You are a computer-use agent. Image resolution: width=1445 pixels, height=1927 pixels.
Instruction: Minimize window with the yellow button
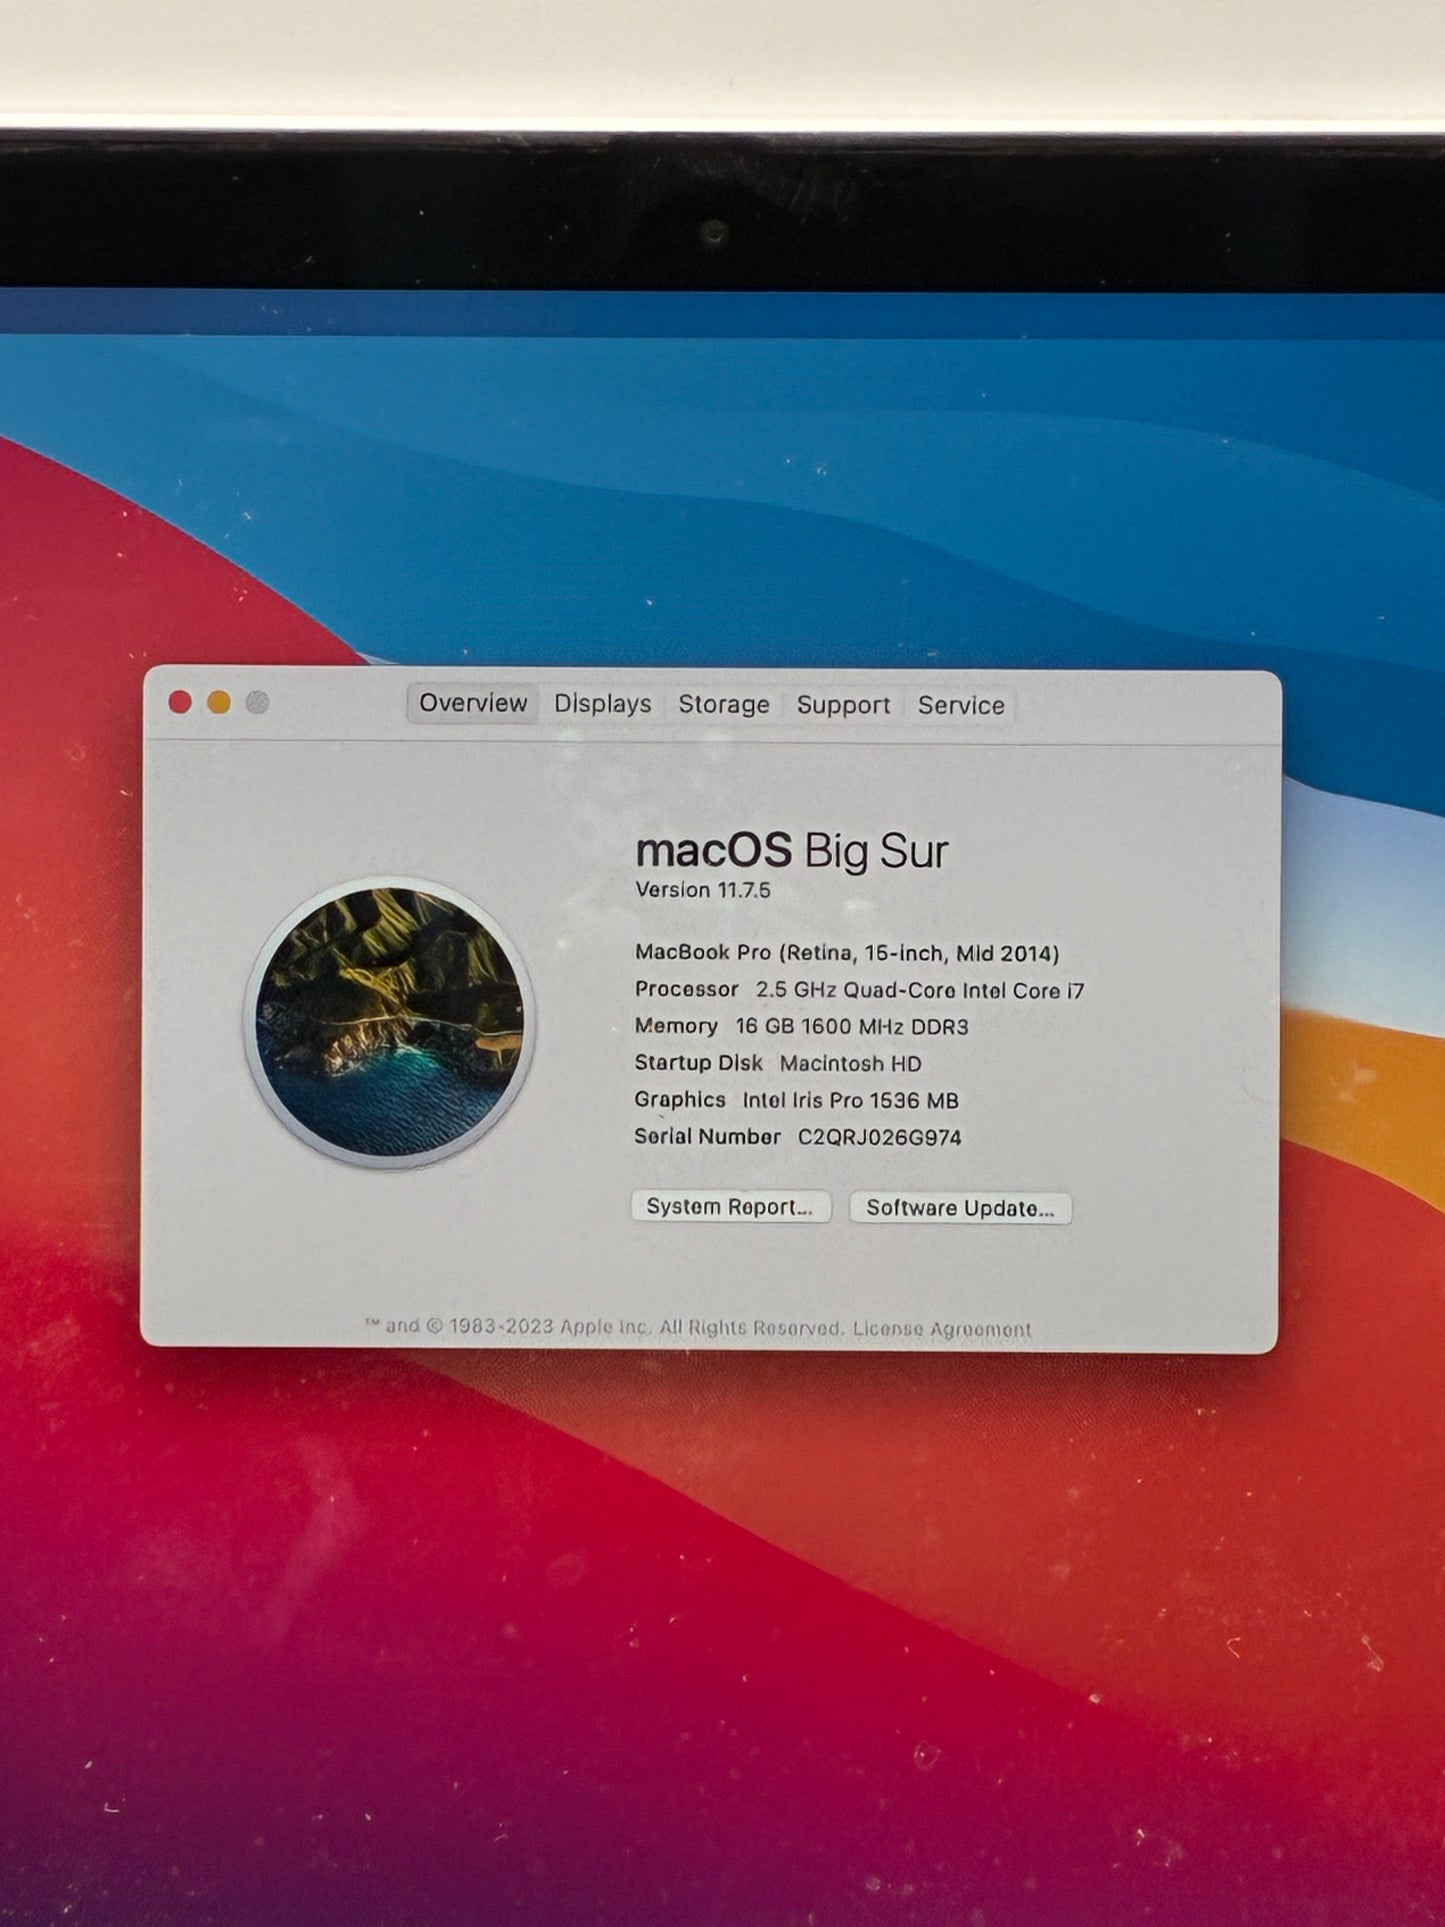click(x=219, y=702)
